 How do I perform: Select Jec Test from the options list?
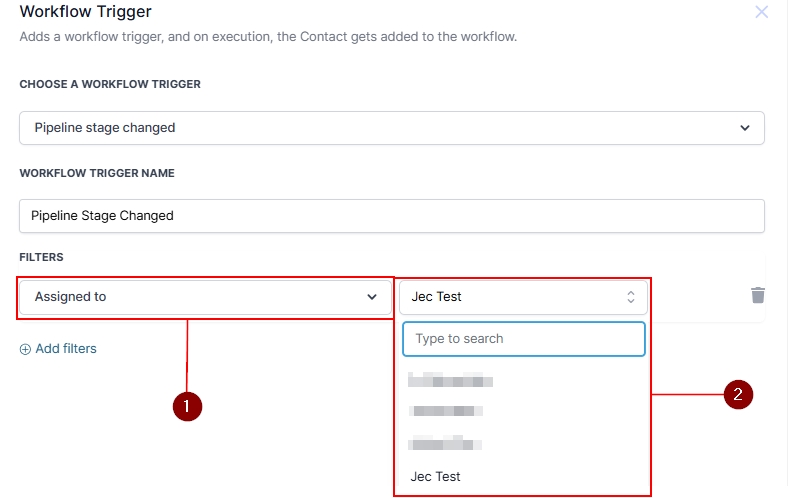coord(436,476)
